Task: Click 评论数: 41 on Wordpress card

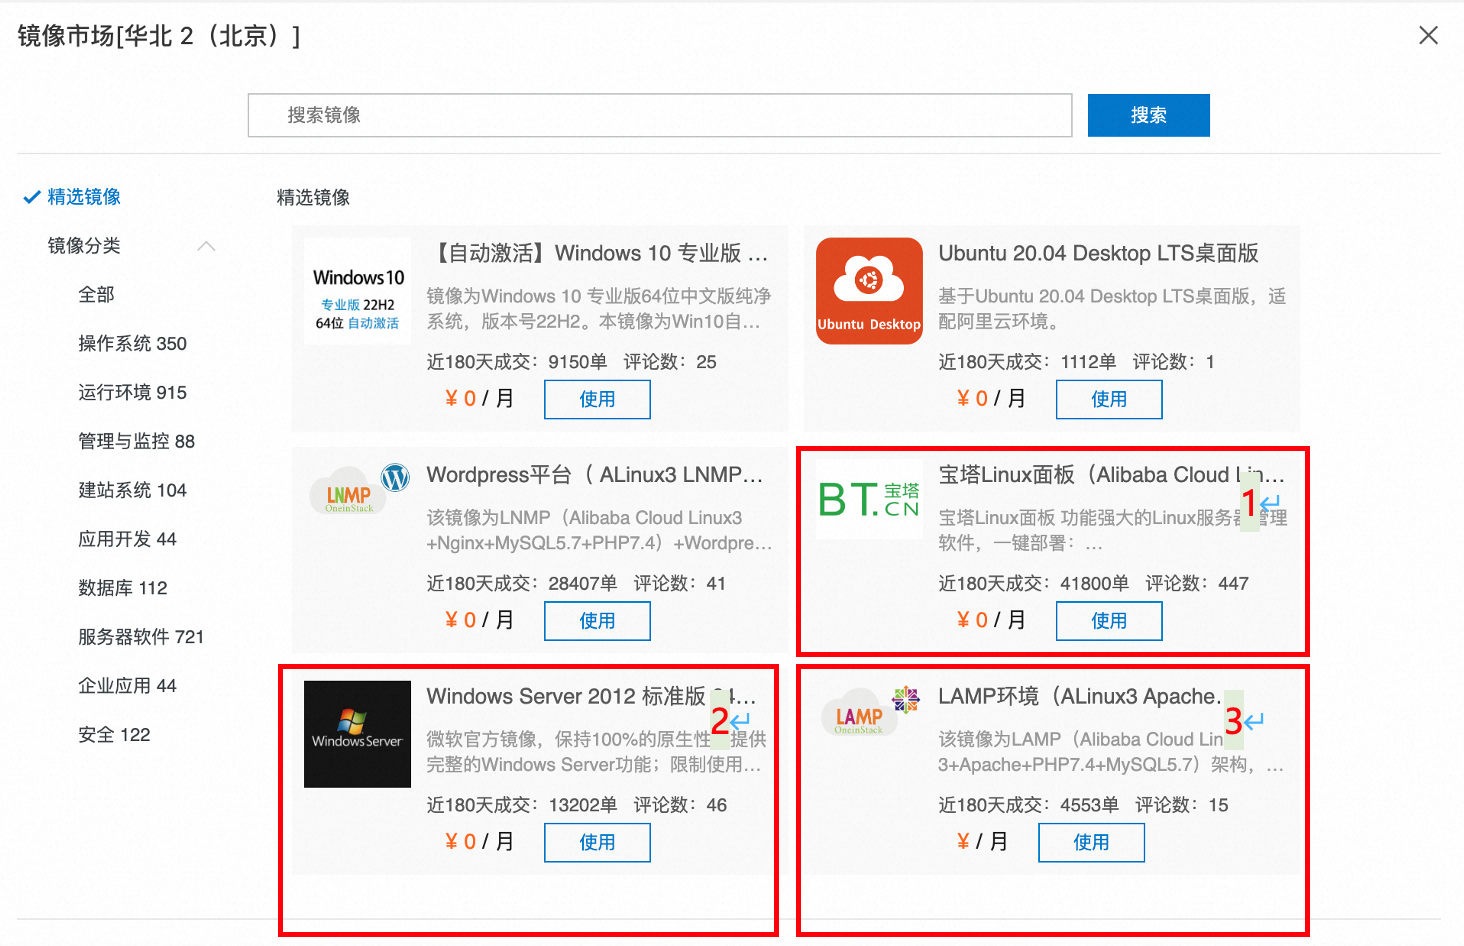Action: (680, 584)
